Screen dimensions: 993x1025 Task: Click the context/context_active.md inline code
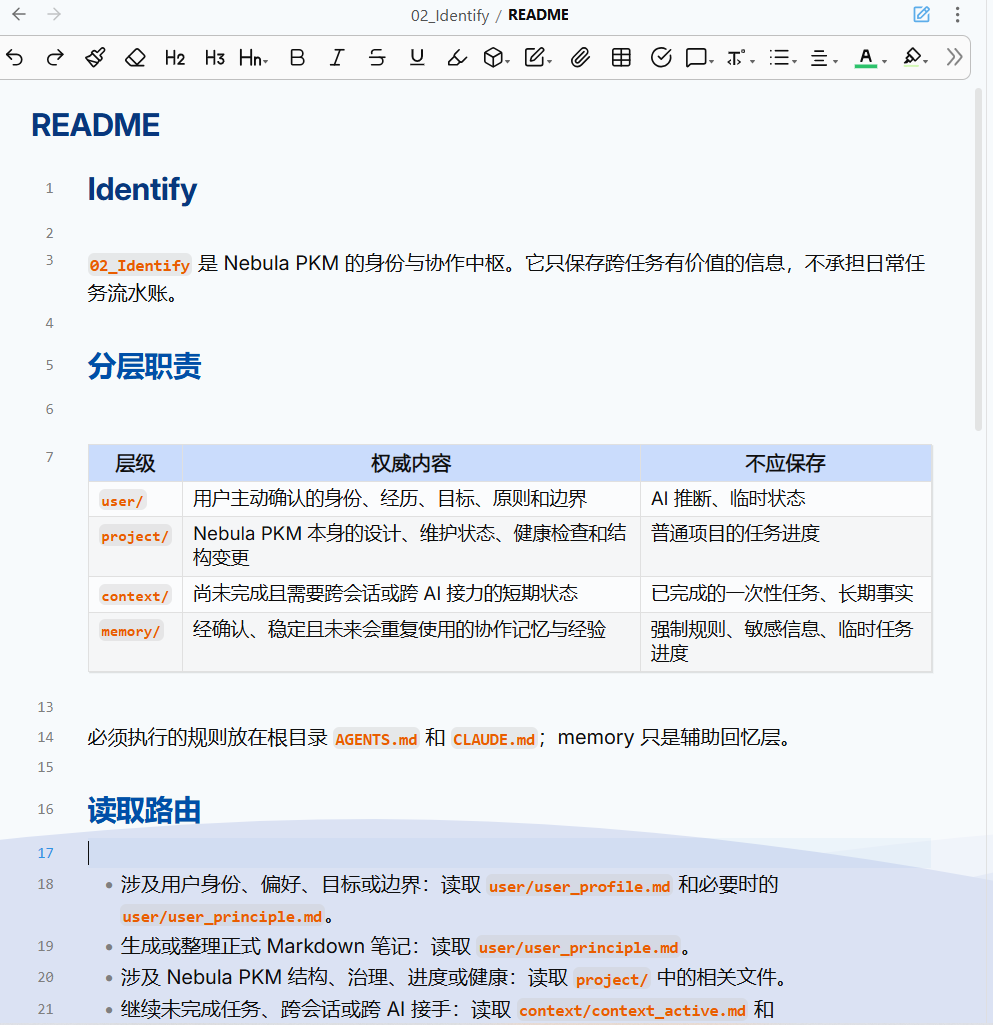point(632,1011)
